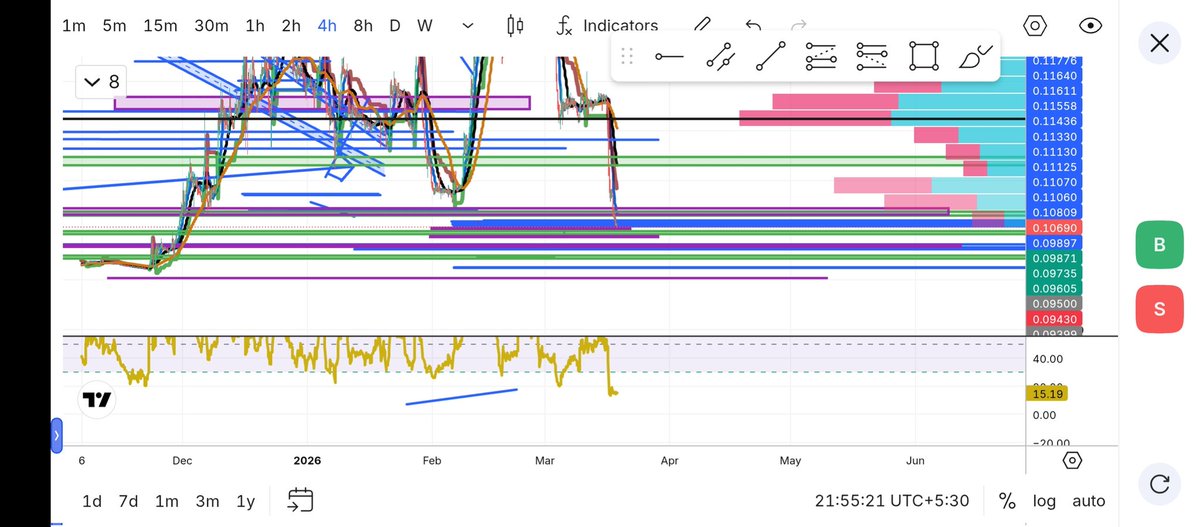The image size is (1200, 527).
Task: Set date range to 1y
Action: click(245, 501)
